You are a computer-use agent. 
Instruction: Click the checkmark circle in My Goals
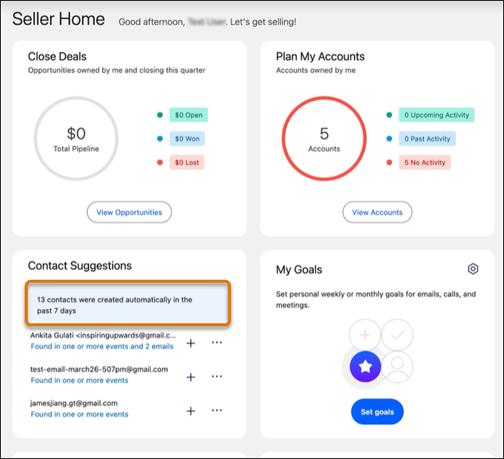(397, 334)
